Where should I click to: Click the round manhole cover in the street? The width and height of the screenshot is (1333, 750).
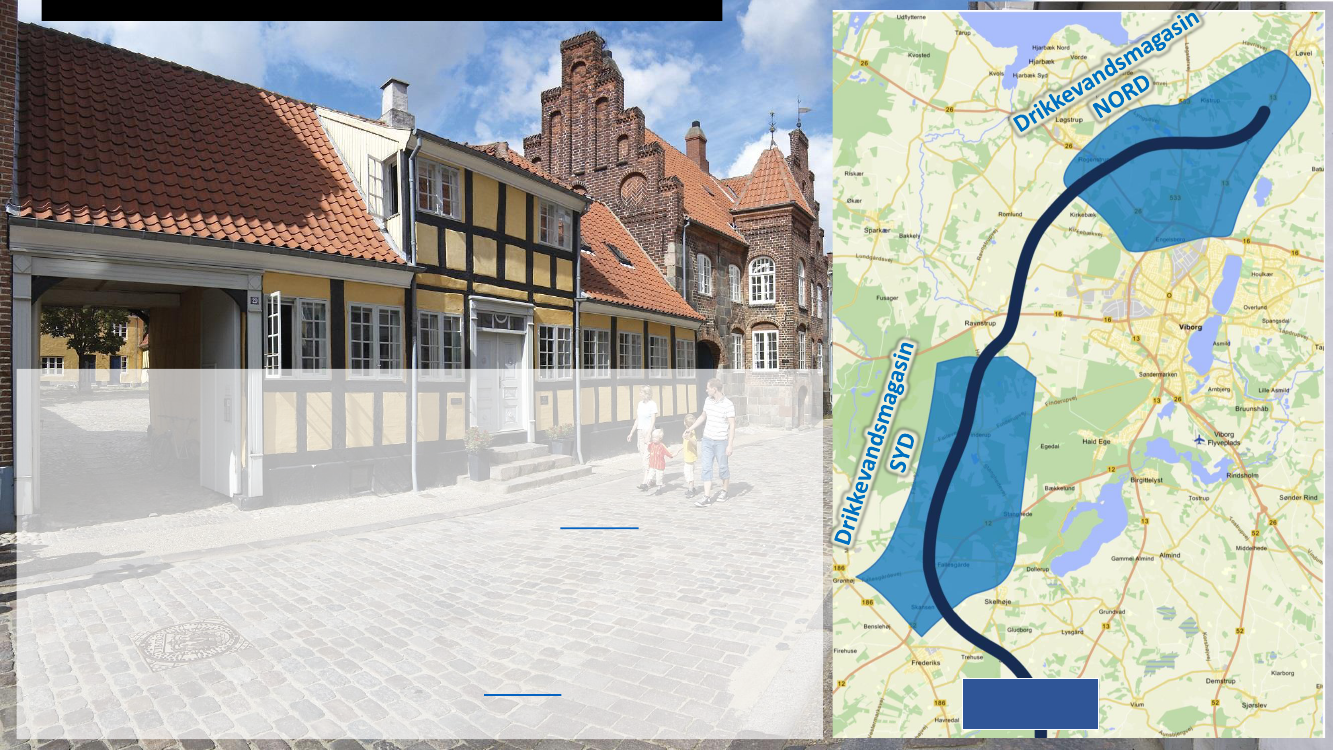coord(190,643)
